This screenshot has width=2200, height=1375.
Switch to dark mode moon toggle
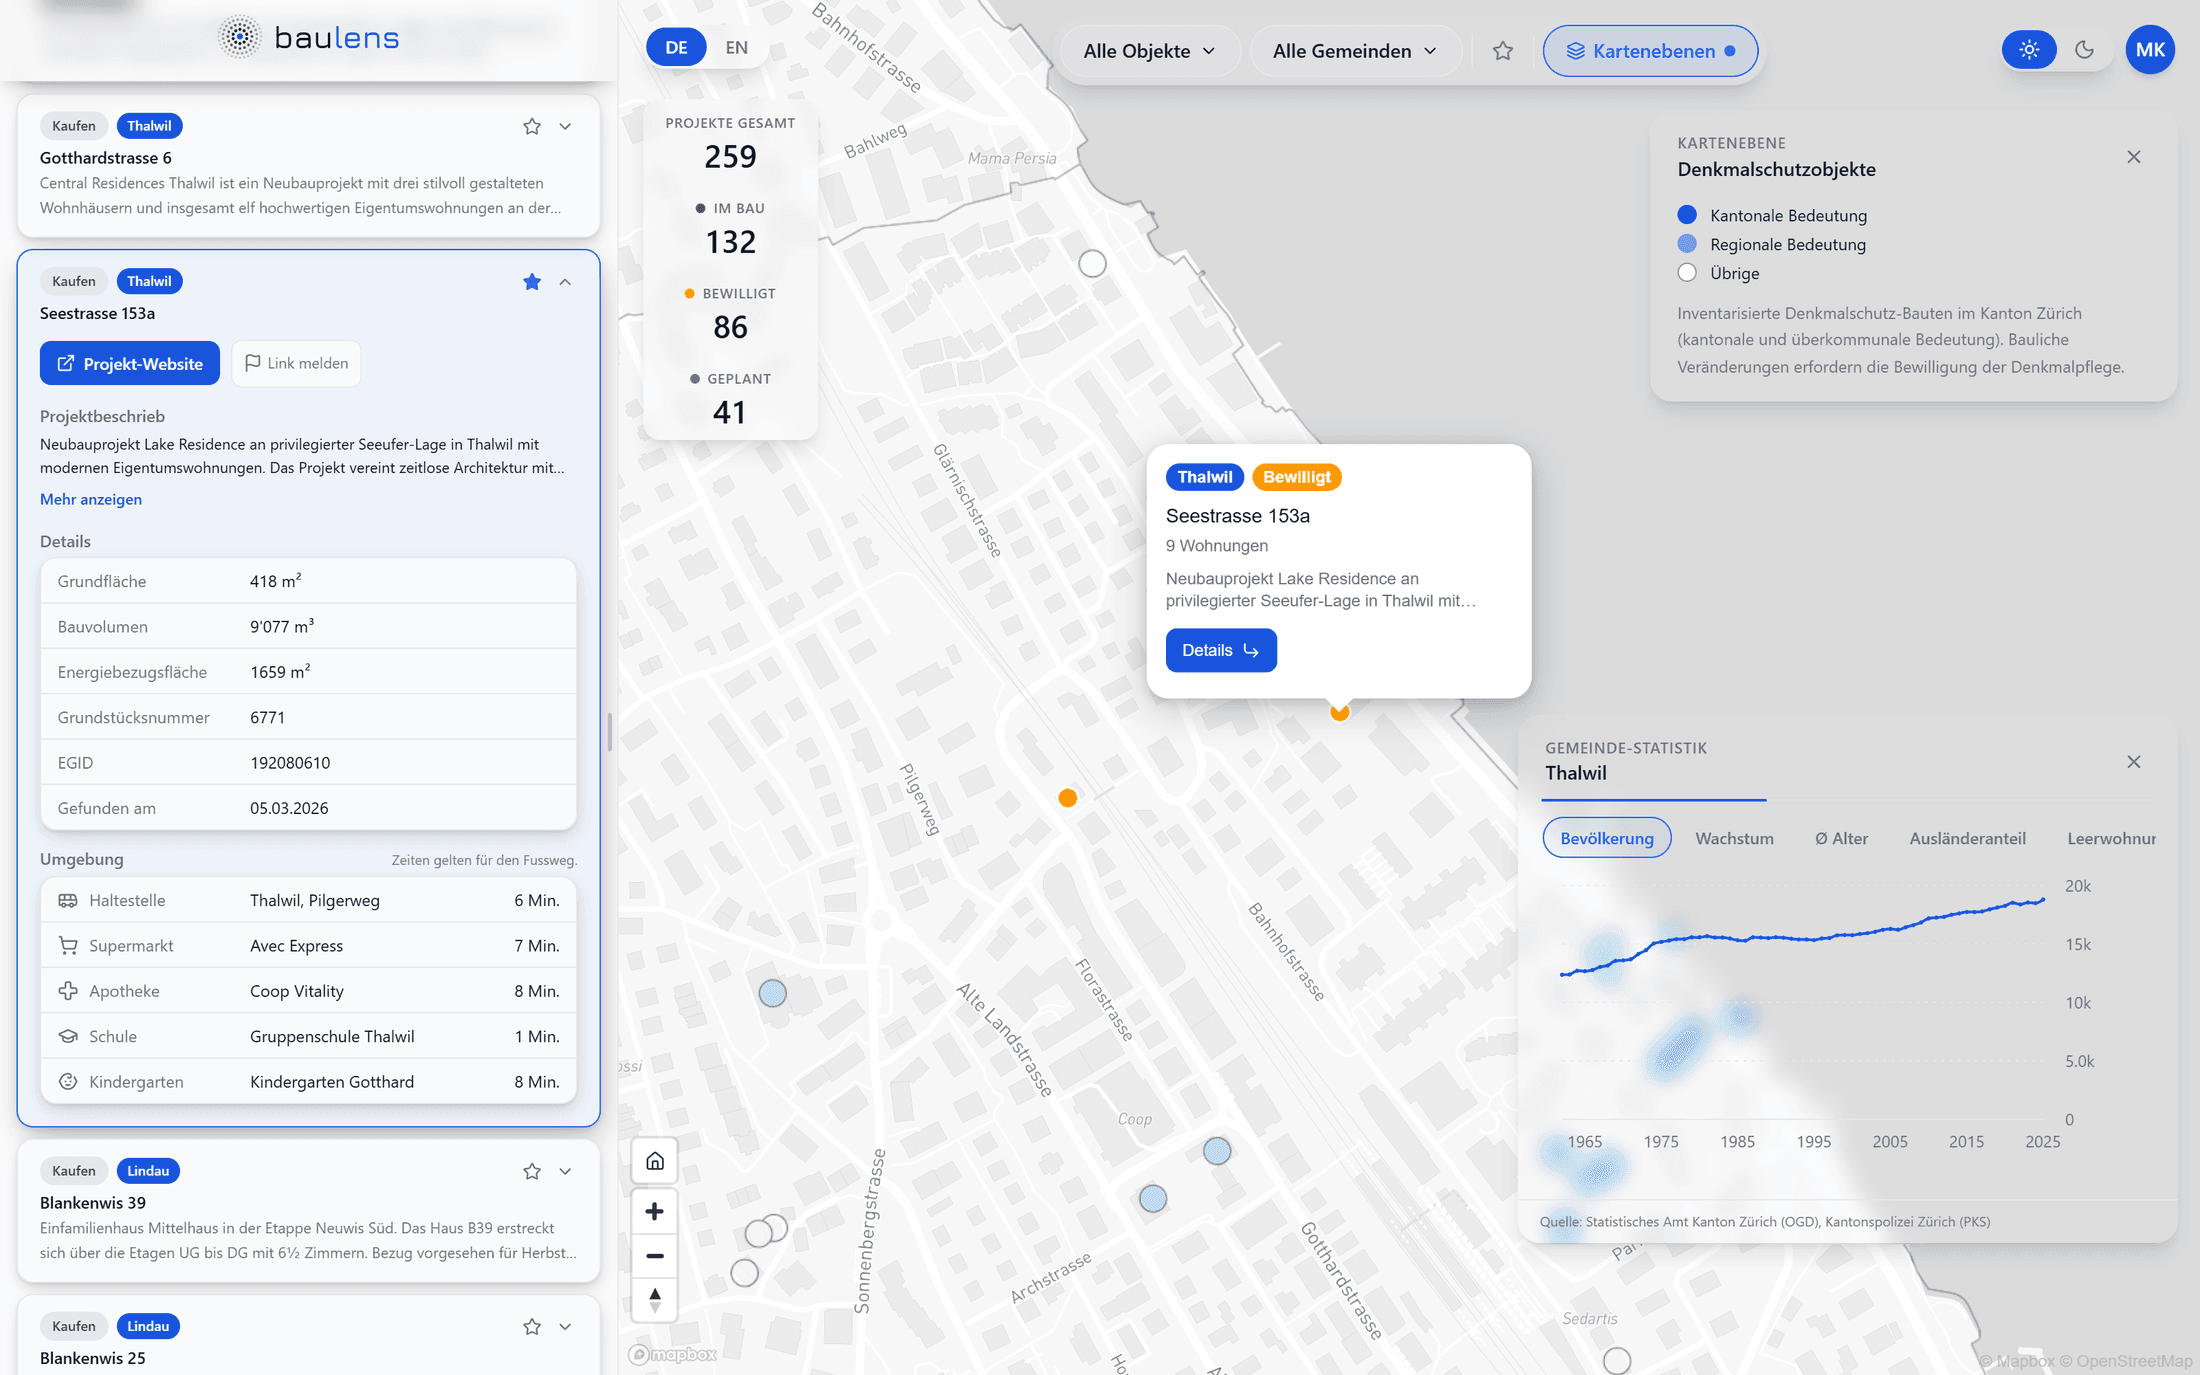pos(2084,50)
